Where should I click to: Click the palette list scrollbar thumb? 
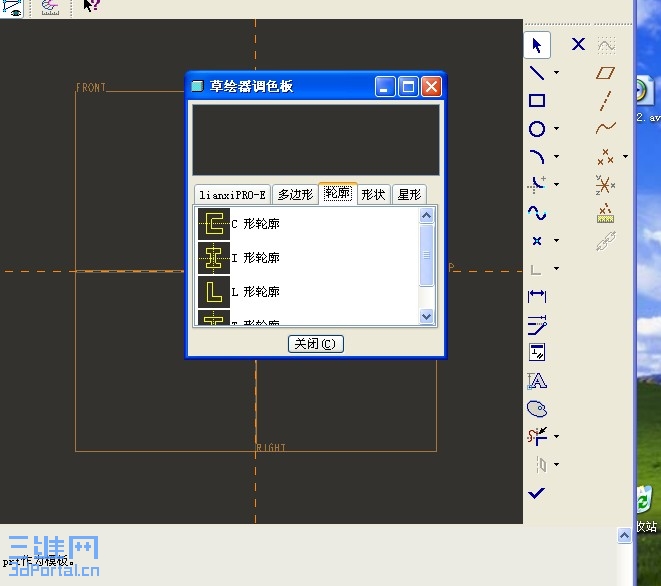click(427, 255)
